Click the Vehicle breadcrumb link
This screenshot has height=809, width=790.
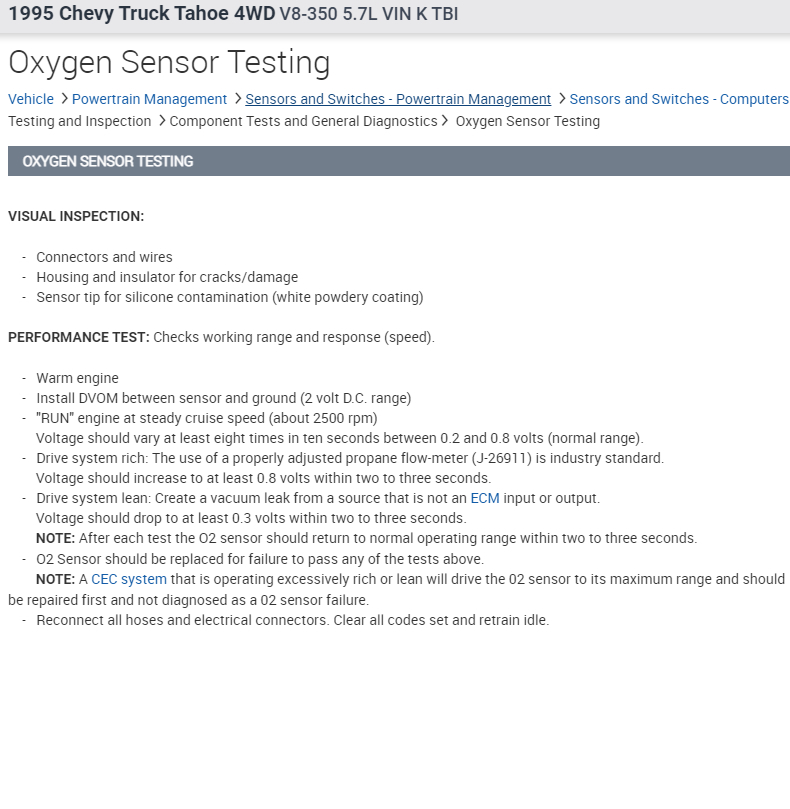tap(31, 99)
